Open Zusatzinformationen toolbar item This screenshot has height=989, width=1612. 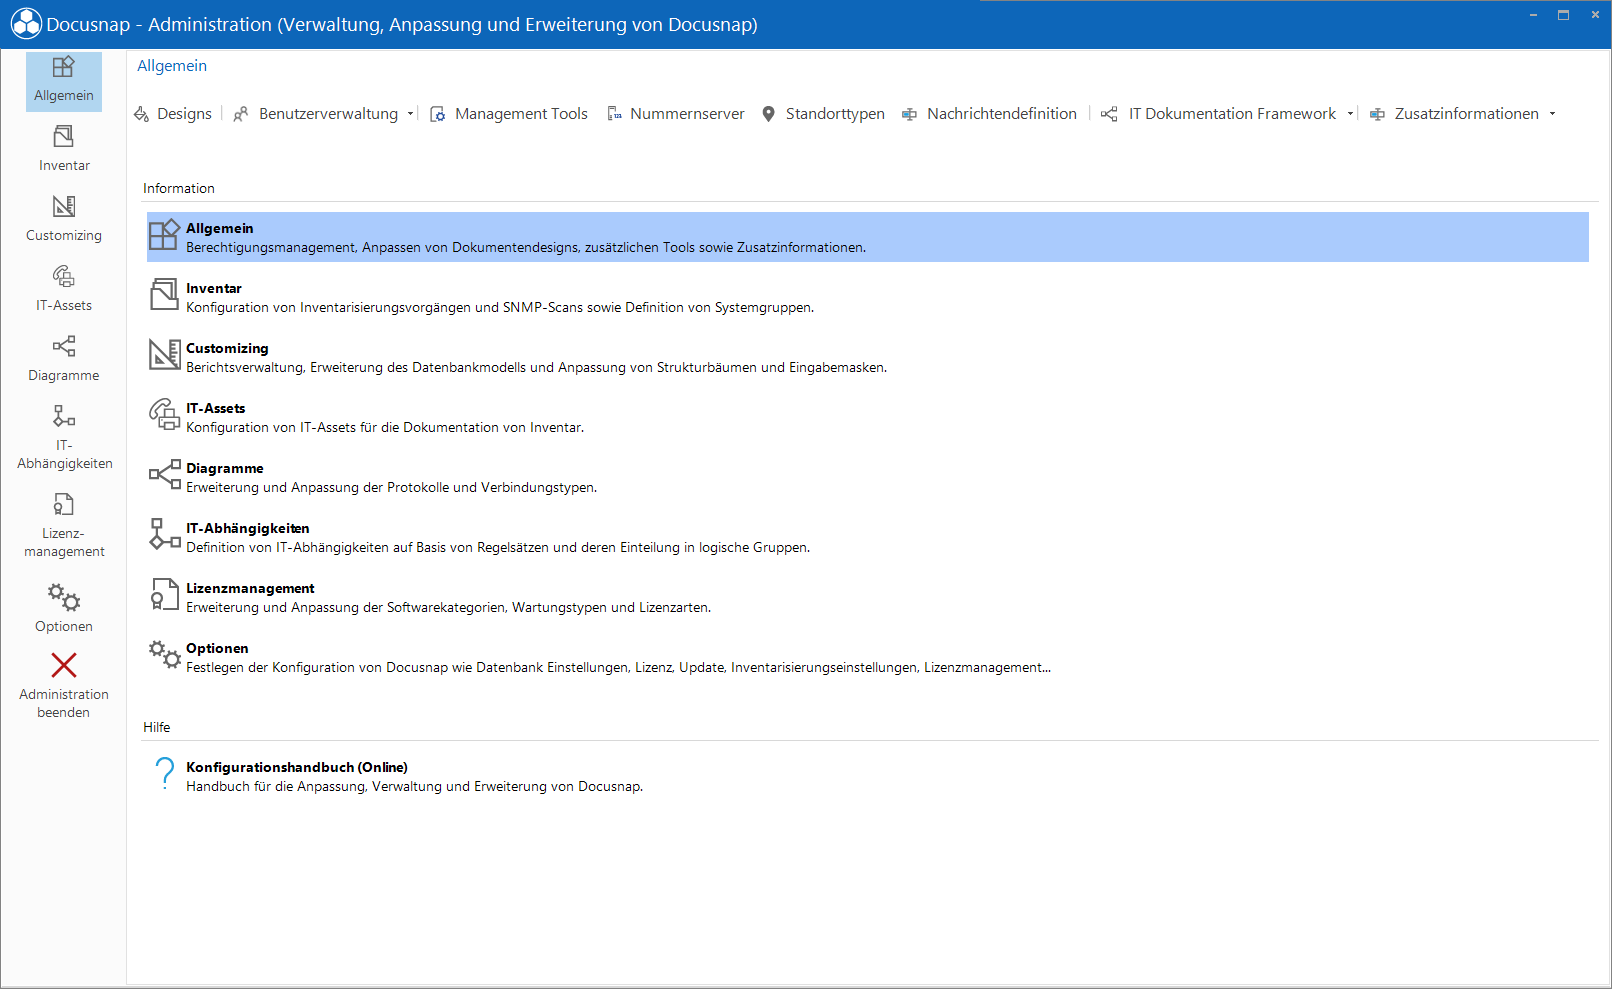1454,114
